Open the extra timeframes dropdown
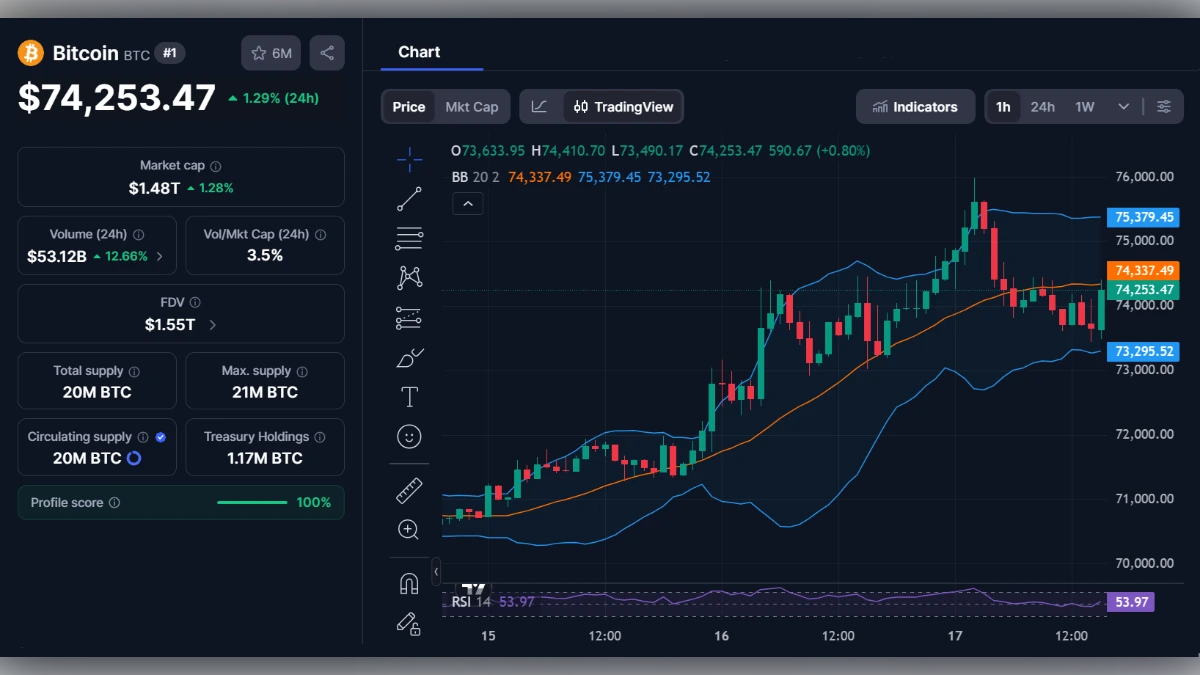Viewport: 1200px width, 675px height. click(x=1123, y=106)
